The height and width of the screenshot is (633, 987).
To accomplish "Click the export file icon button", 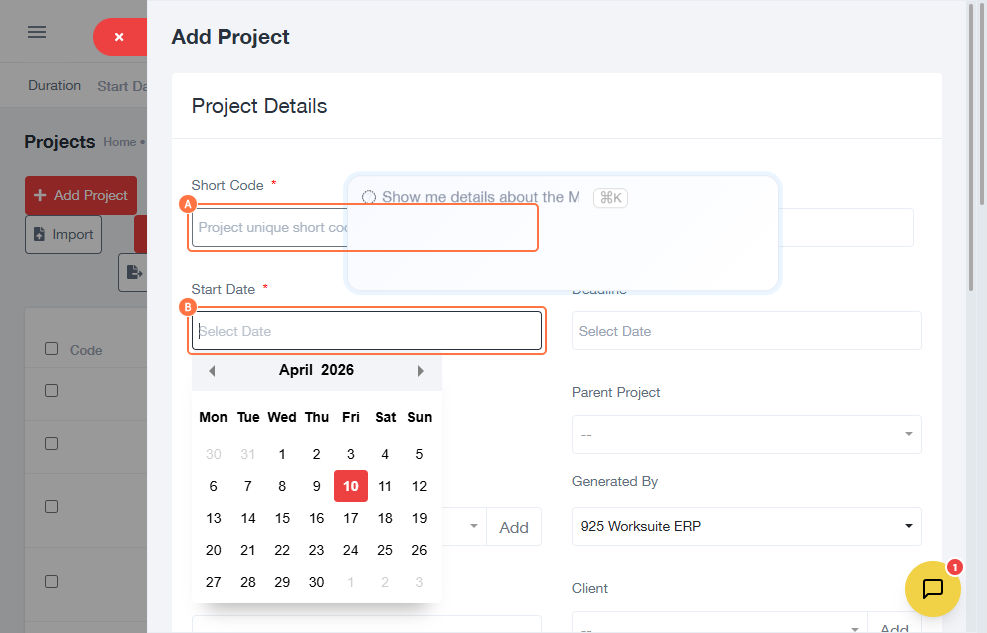I will click(134, 272).
